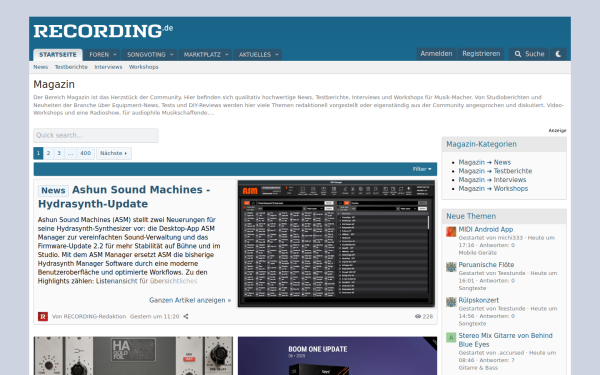Screen dimensions: 600x375
Task: Click avatar beside Rülpskonzert thread
Action: pos(451,302)
